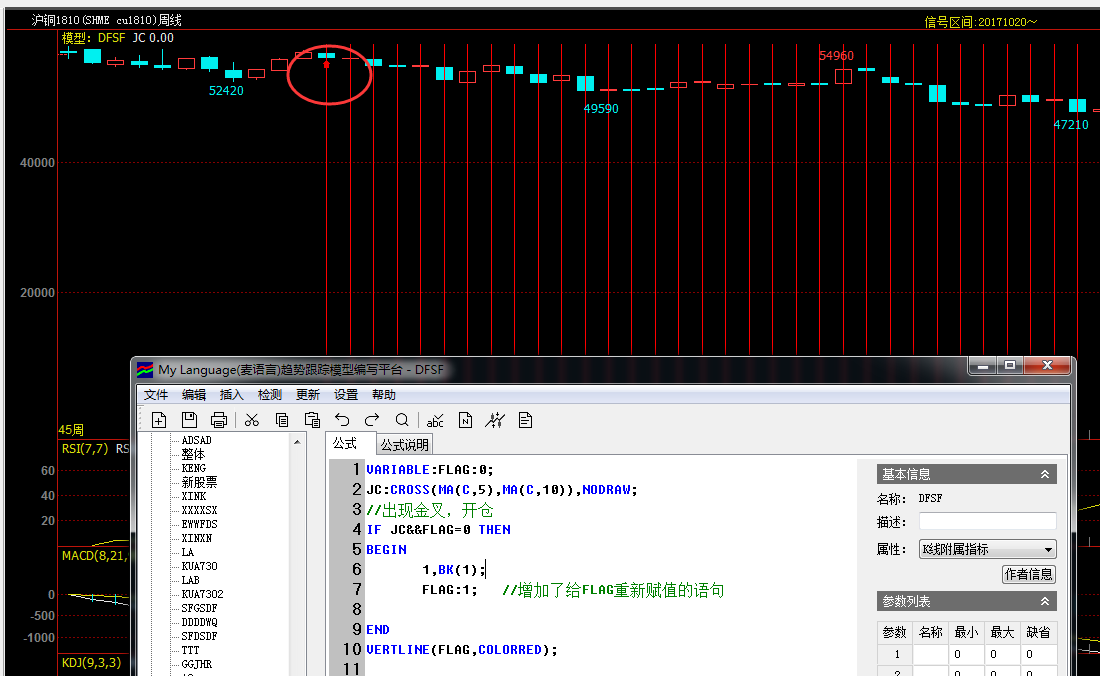
Task: Click the model list scroll-up arrow
Action: click(297, 441)
